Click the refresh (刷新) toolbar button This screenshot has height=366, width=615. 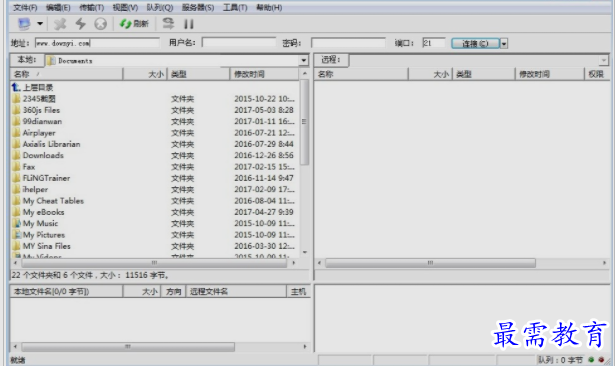[134, 24]
